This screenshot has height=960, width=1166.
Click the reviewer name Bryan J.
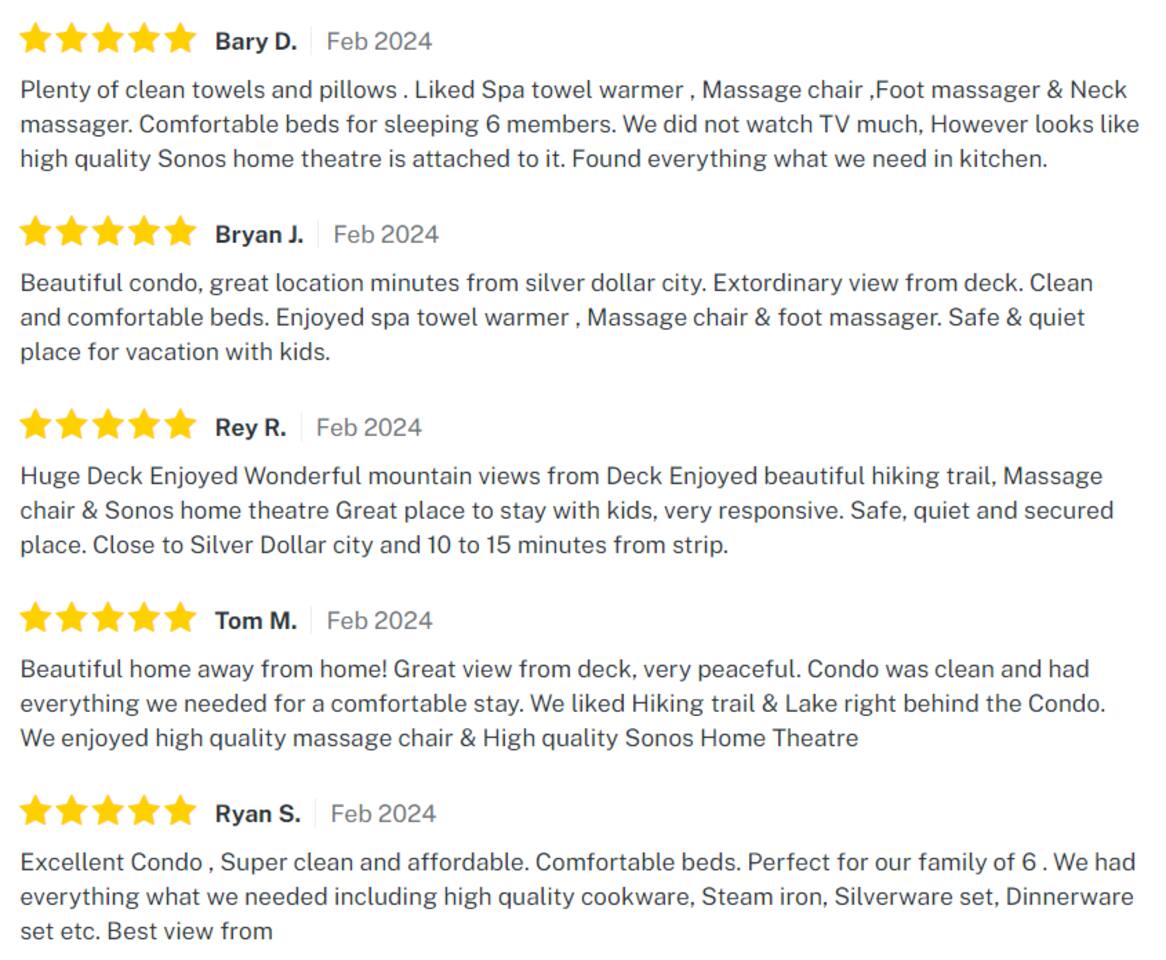[259, 234]
